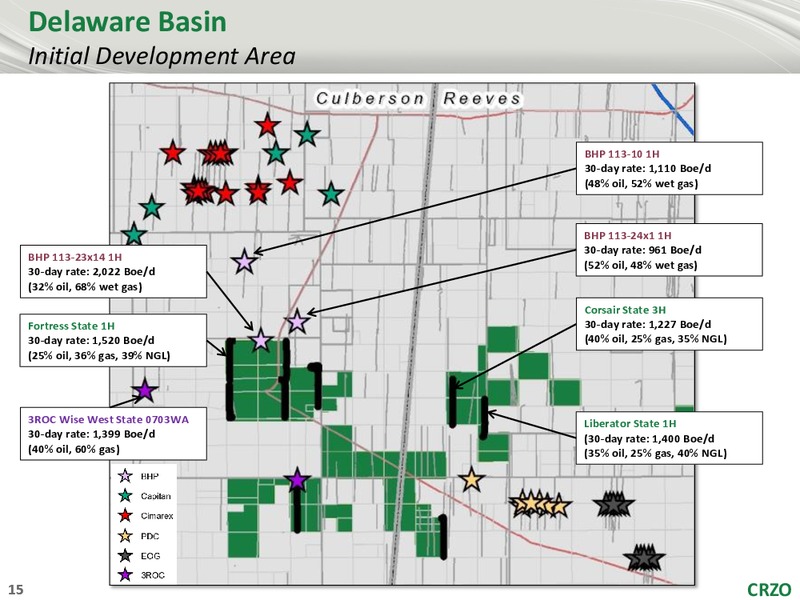Click the 'Initial Development Area' subtitle
This screenshot has width=800, height=600.
(162, 56)
